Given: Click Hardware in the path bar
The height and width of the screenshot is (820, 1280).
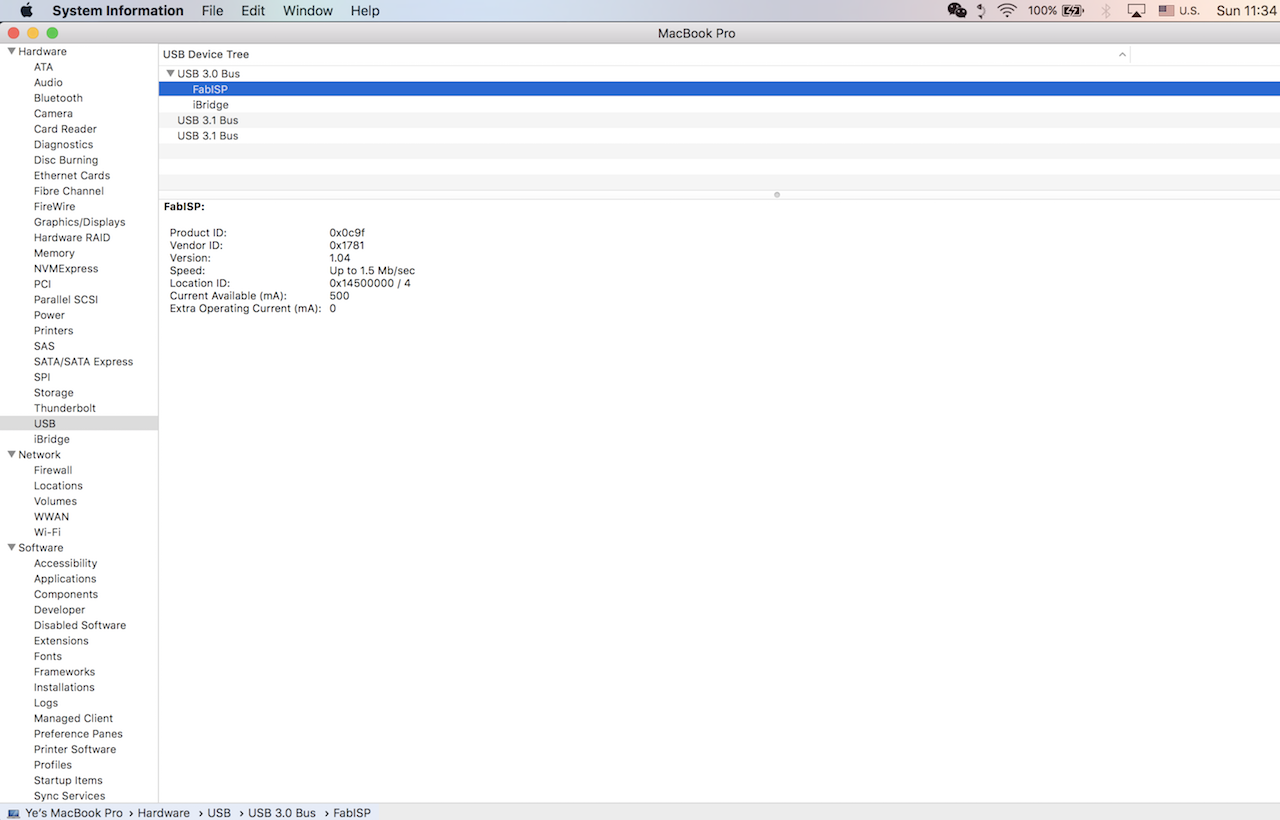Looking at the screenshot, I should coord(164,813).
